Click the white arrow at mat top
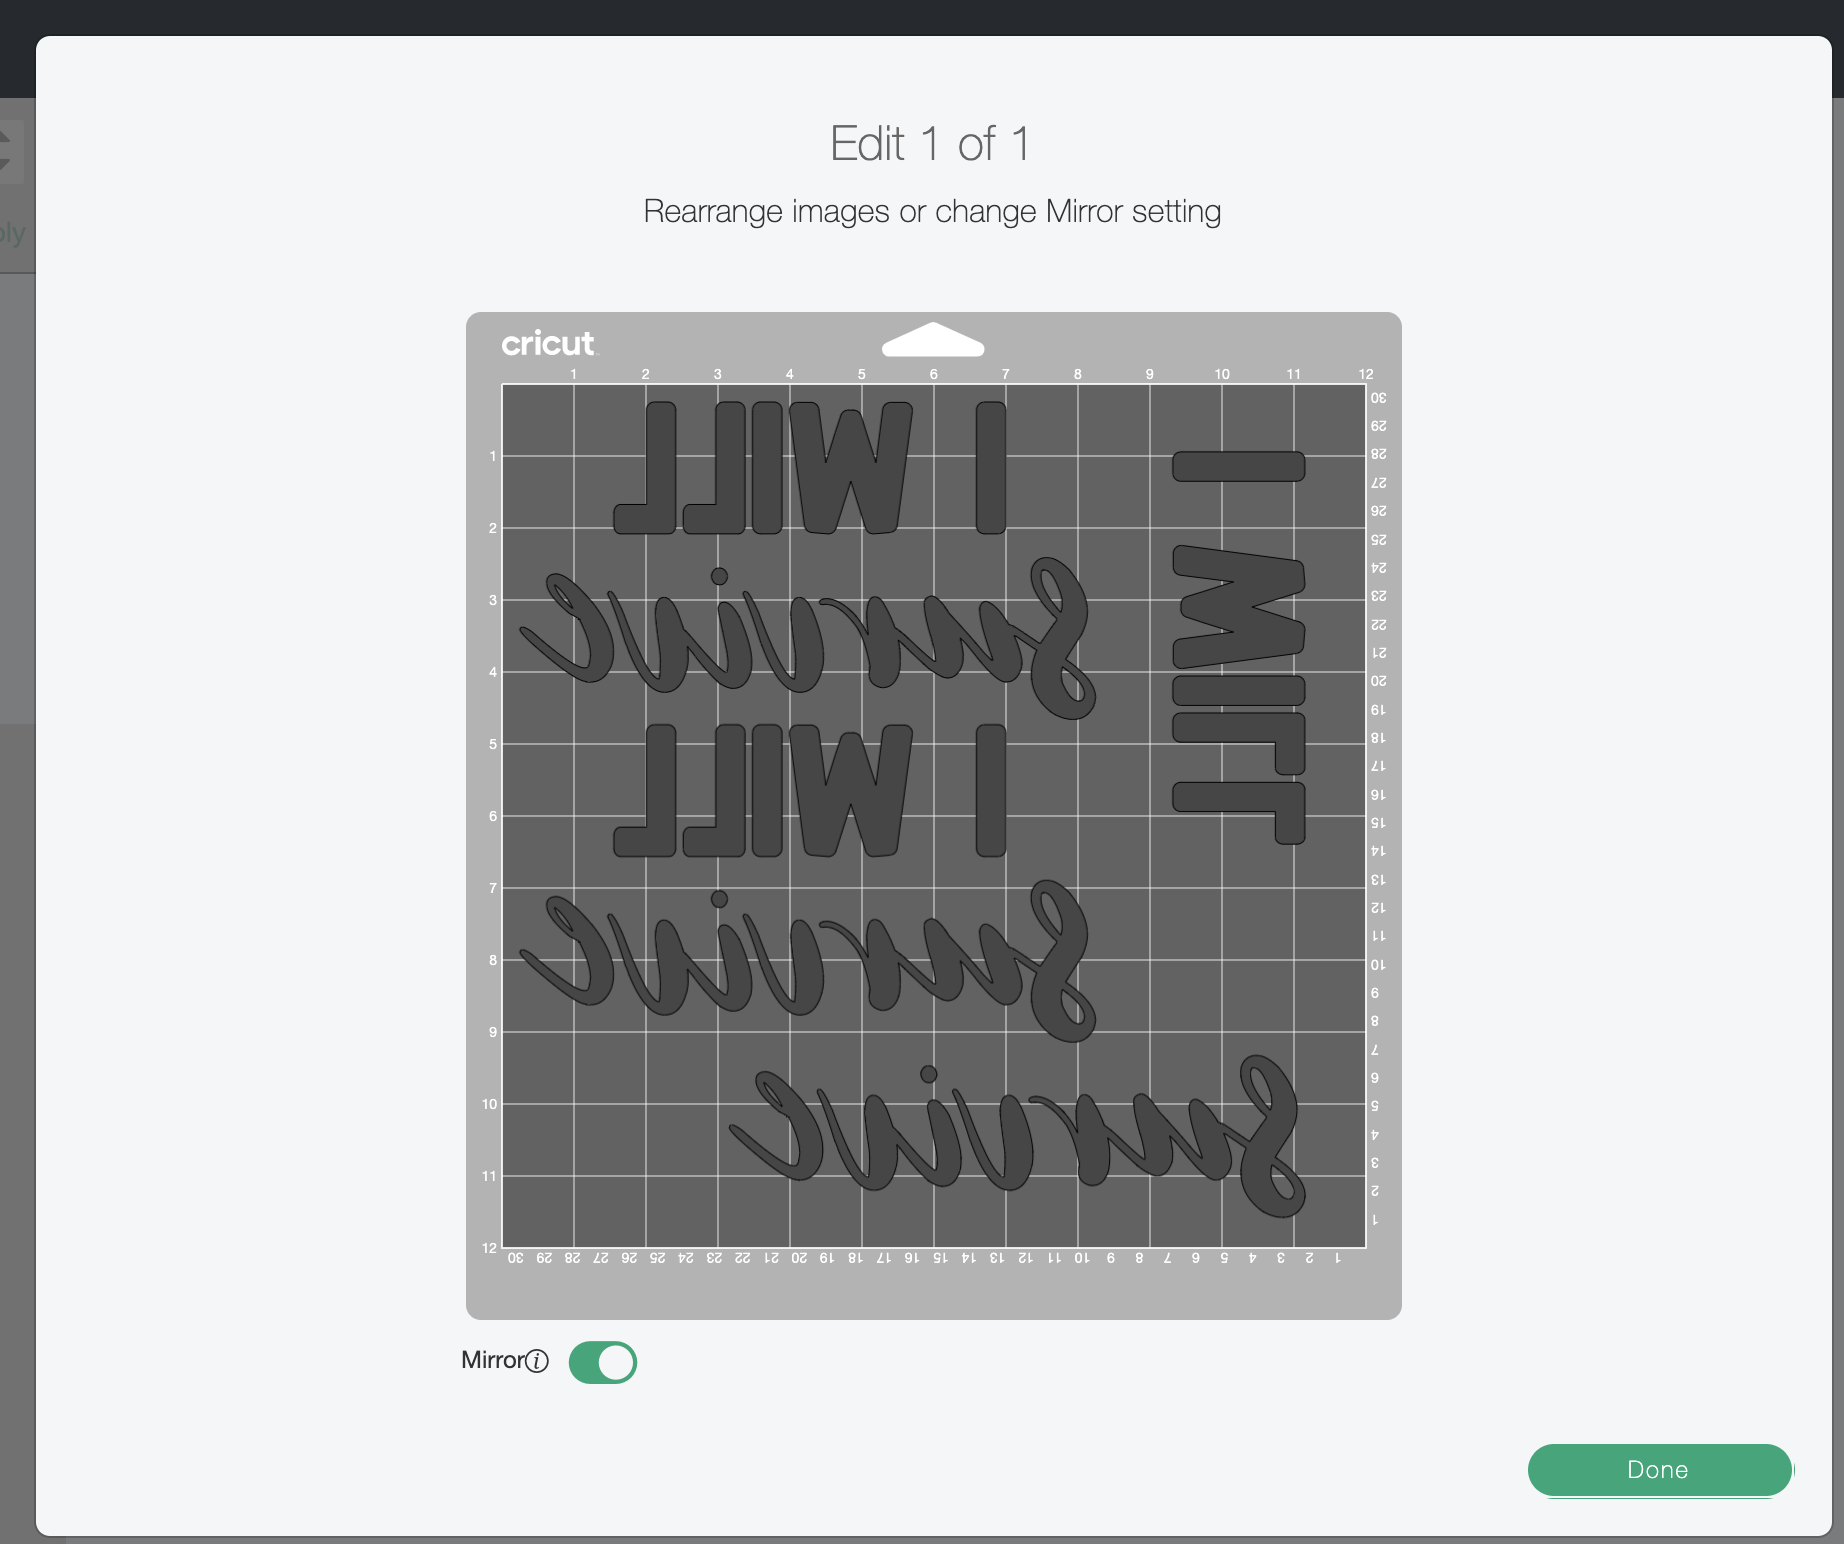 [x=932, y=339]
